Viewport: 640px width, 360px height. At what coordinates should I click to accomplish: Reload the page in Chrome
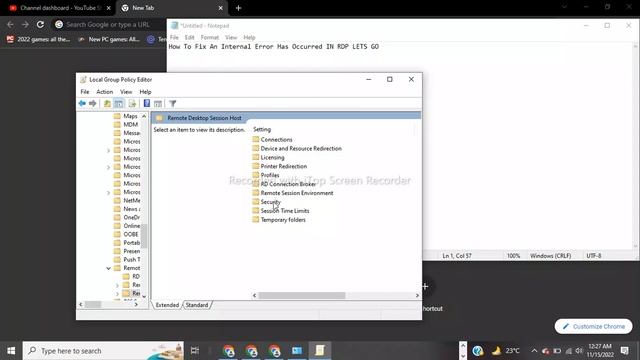pyautogui.click(x=40, y=24)
